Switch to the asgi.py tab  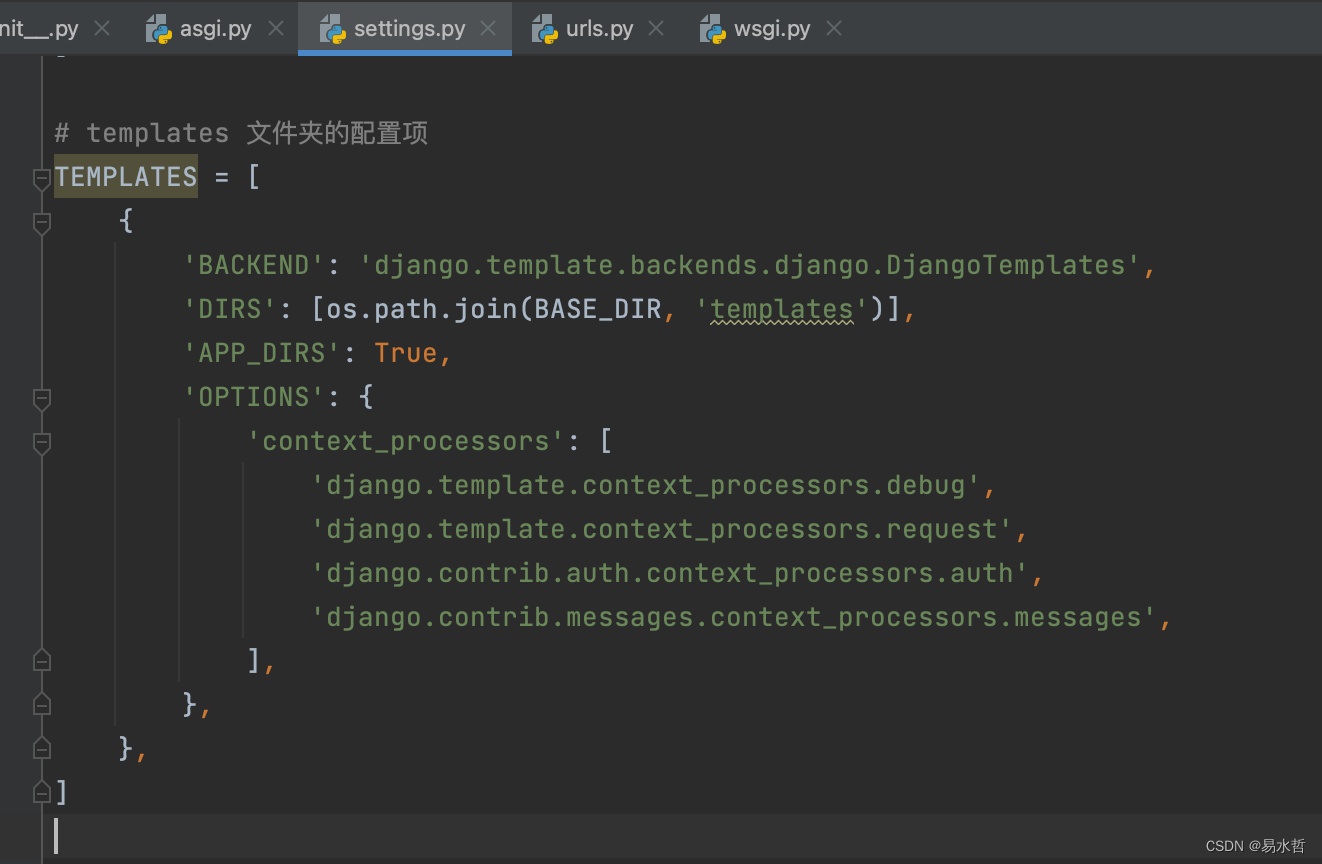click(x=215, y=29)
